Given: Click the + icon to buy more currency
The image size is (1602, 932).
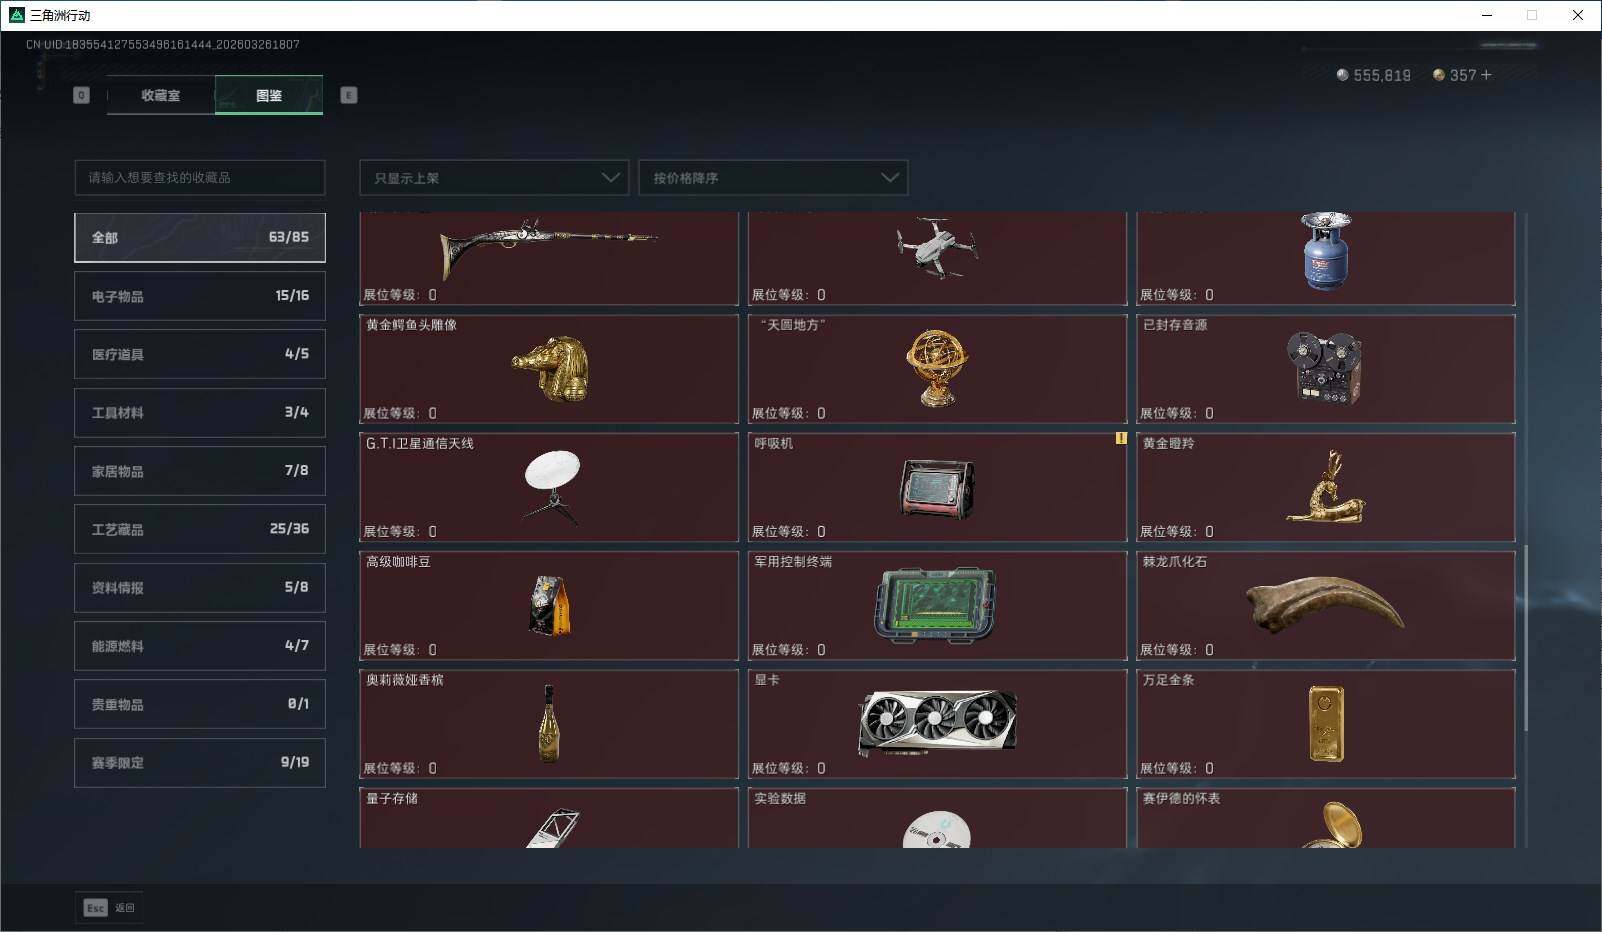Looking at the screenshot, I should click(1487, 74).
